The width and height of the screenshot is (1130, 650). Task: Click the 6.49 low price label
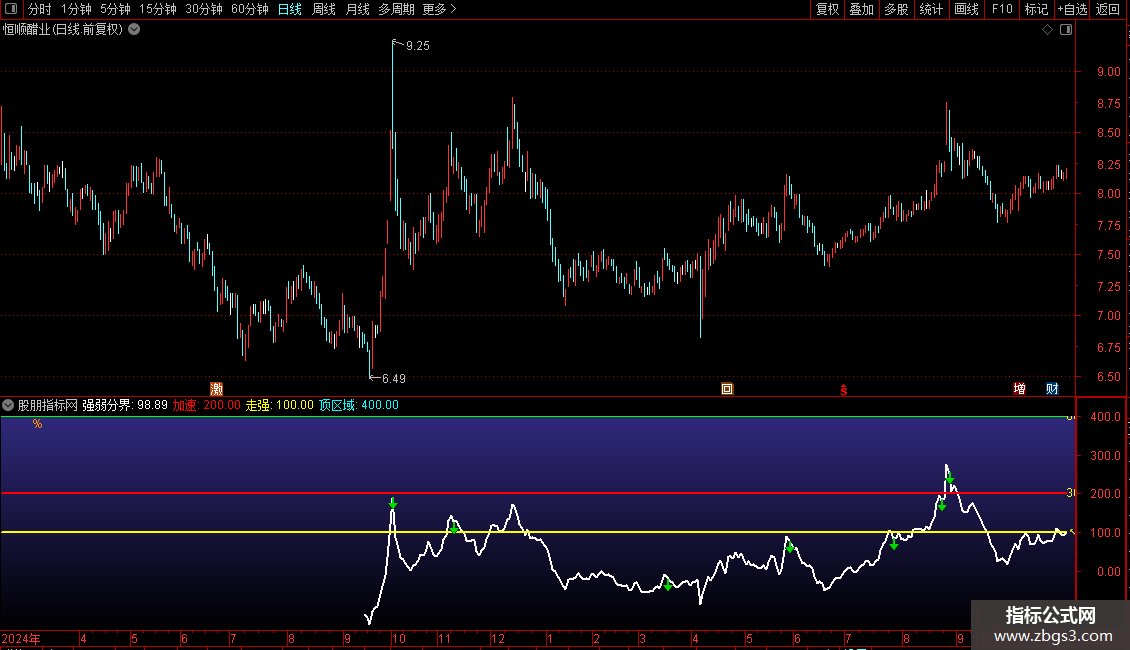[x=393, y=378]
